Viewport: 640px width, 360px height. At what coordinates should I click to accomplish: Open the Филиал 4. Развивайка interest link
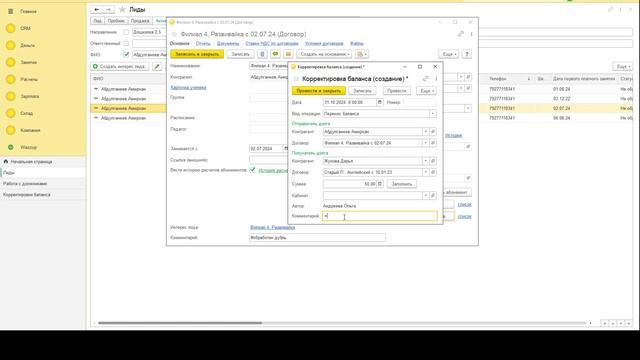point(272,227)
